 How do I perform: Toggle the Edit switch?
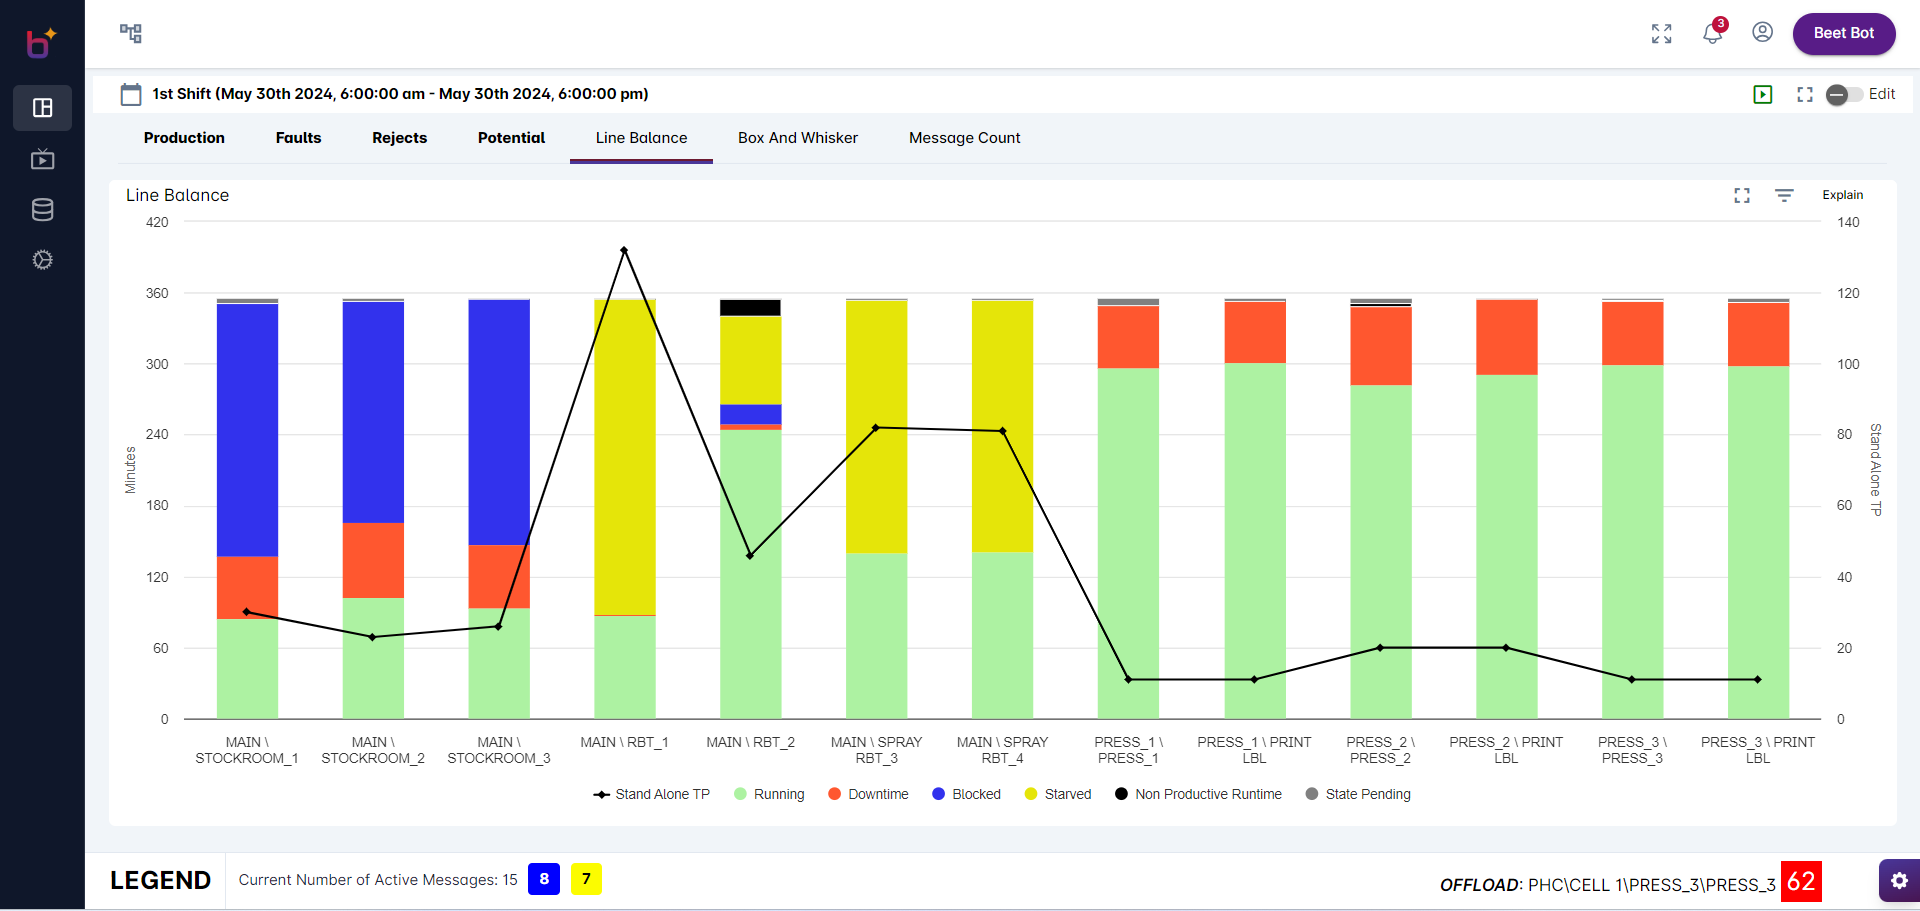(x=1843, y=95)
